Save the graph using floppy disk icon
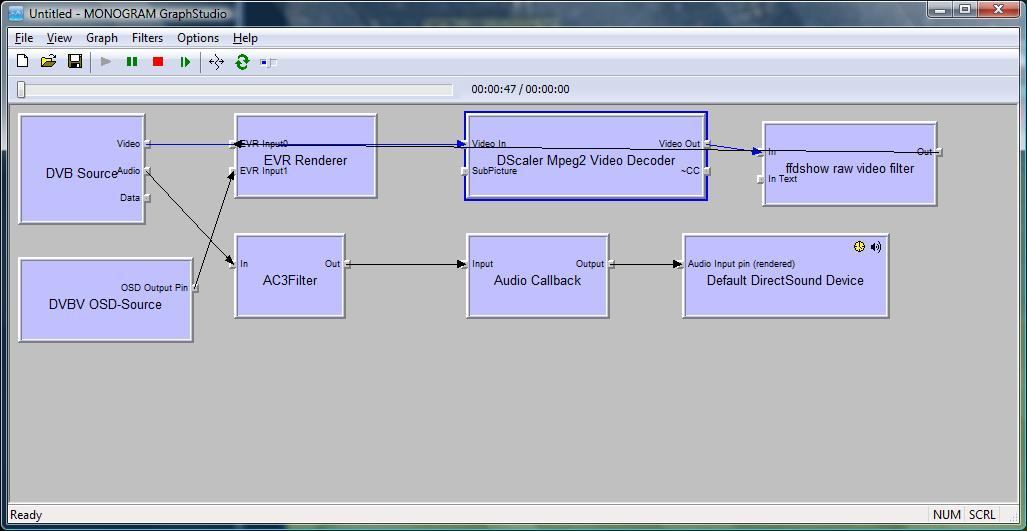The width and height of the screenshot is (1027, 531). [x=75, y=62]
